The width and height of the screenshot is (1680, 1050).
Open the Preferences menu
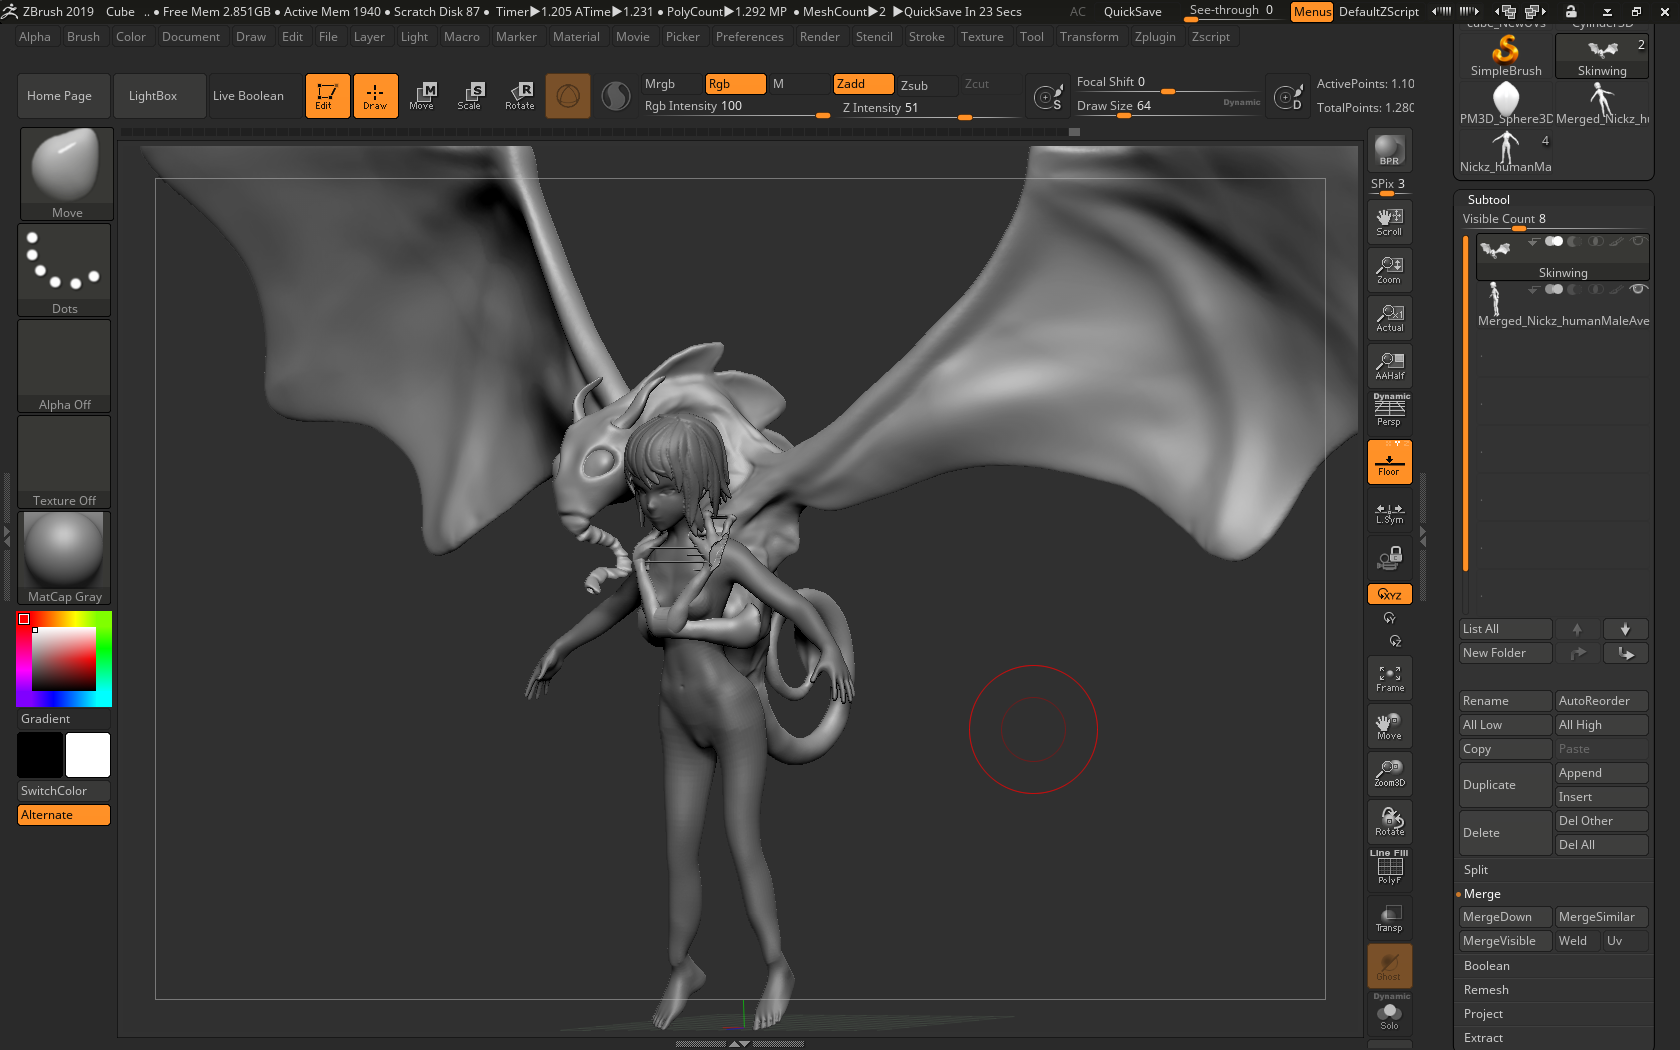(x=749, y=37)
